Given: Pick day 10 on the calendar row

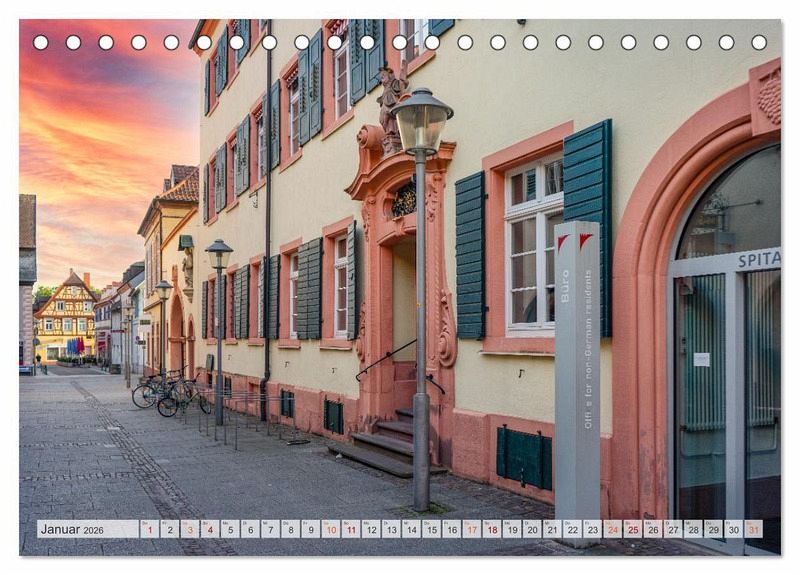Looking at the screenshot, I should (330, 529).
